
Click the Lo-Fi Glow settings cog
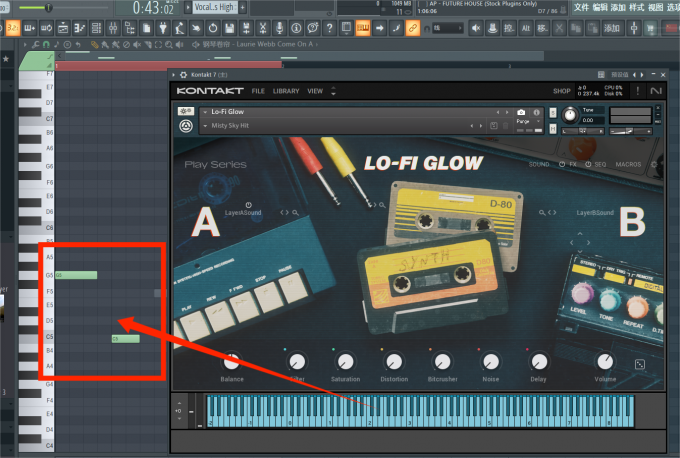(x=654, y=164)
